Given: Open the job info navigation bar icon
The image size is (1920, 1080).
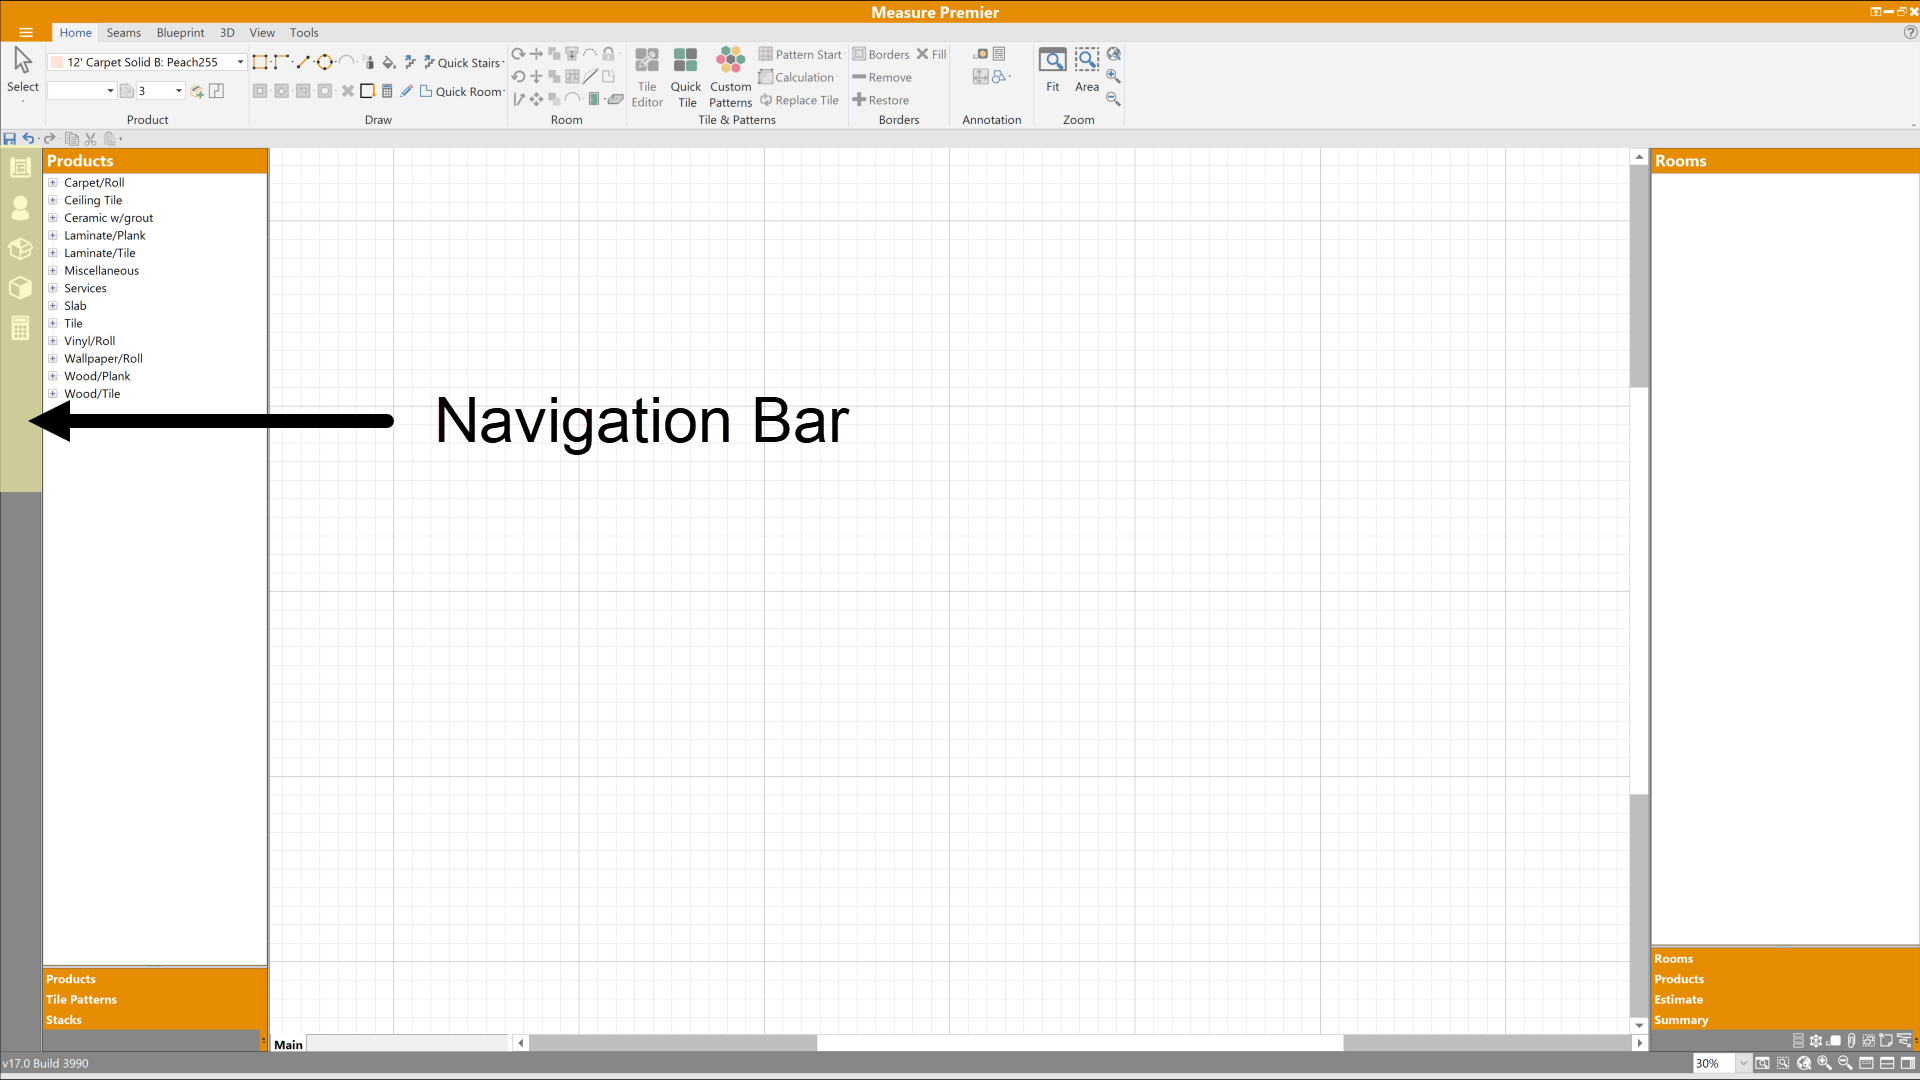Looking at the screenshot, I should point(20,168).
